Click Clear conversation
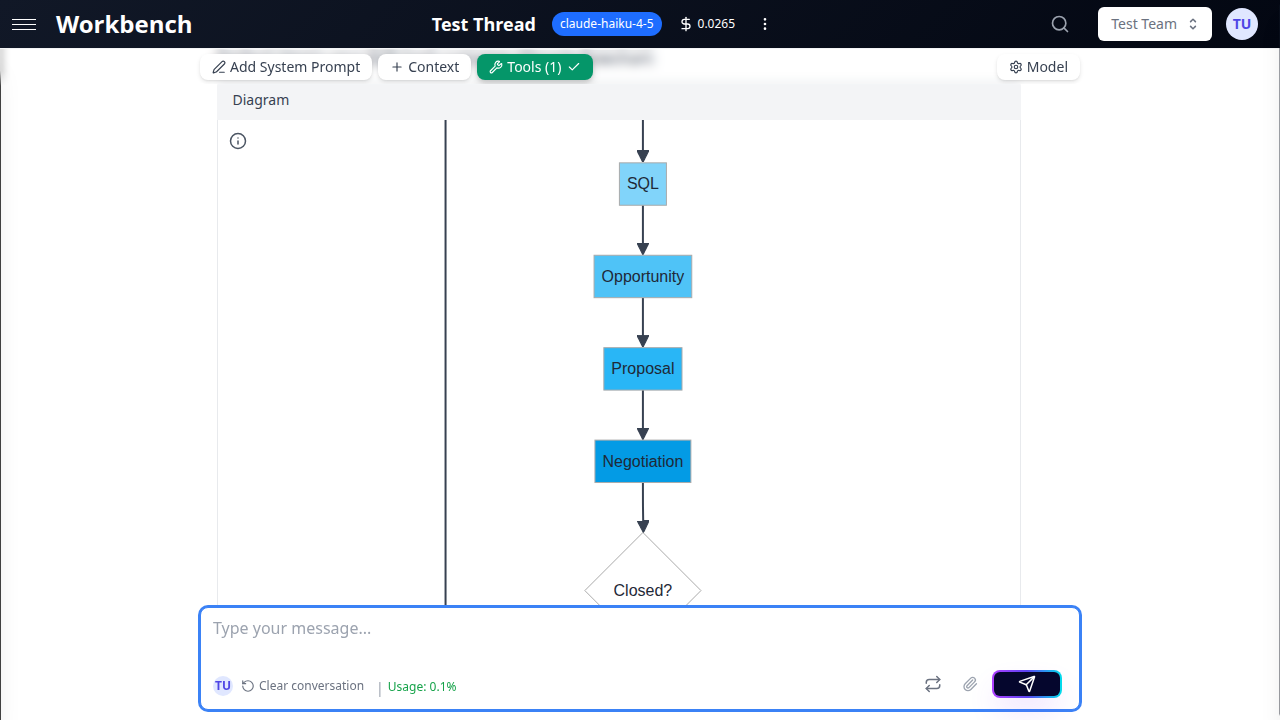Viewport: 1280px width, 720px height. pyautogui.click(x=303, y=686)
